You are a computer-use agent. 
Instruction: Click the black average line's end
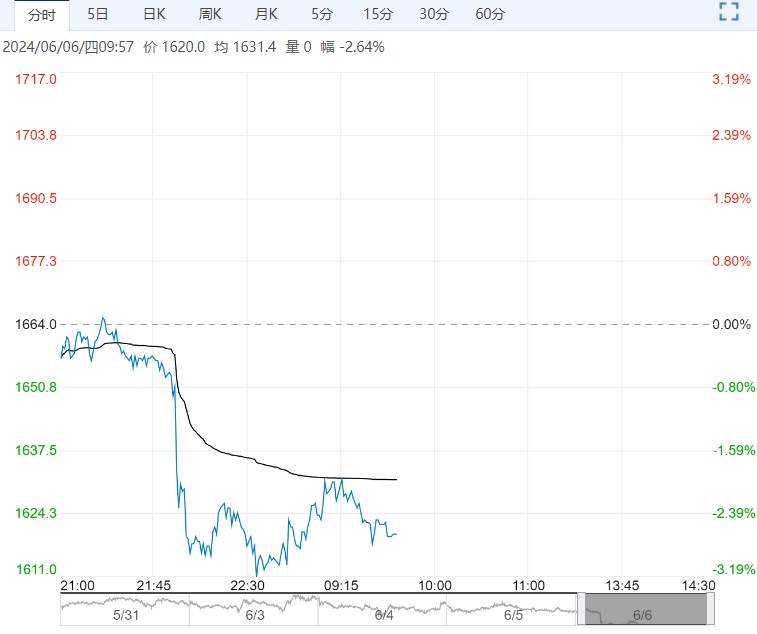point(396,479)
